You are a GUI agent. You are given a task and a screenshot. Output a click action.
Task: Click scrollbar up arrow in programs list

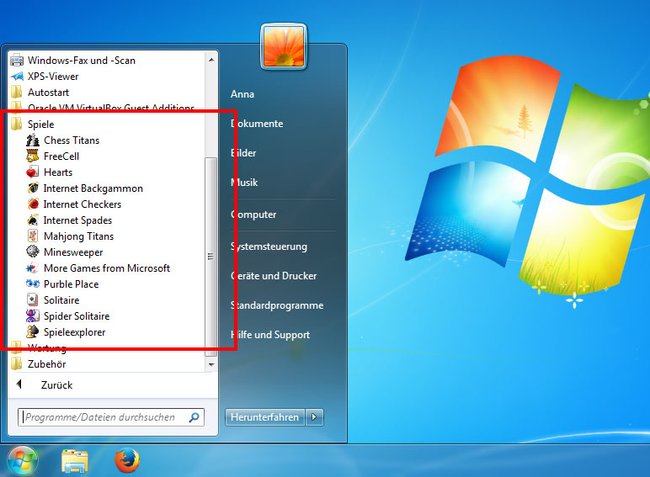[x=211, y=60]
